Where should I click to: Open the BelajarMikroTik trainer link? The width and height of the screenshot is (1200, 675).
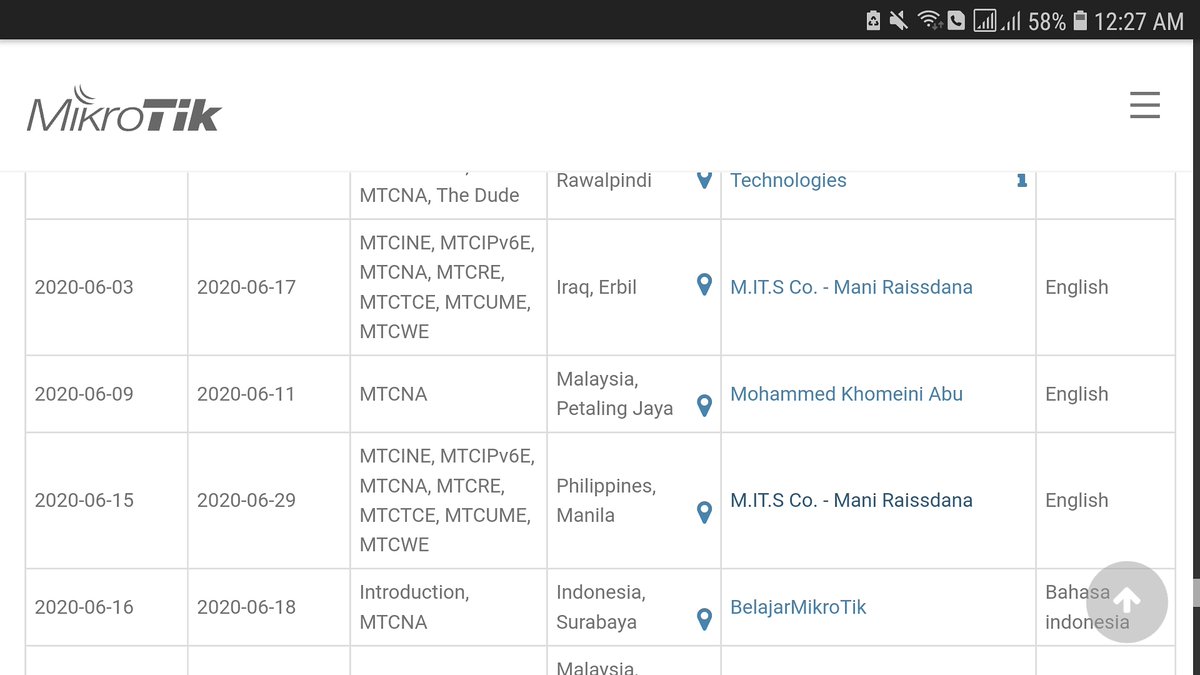click(x=798, y=607)
